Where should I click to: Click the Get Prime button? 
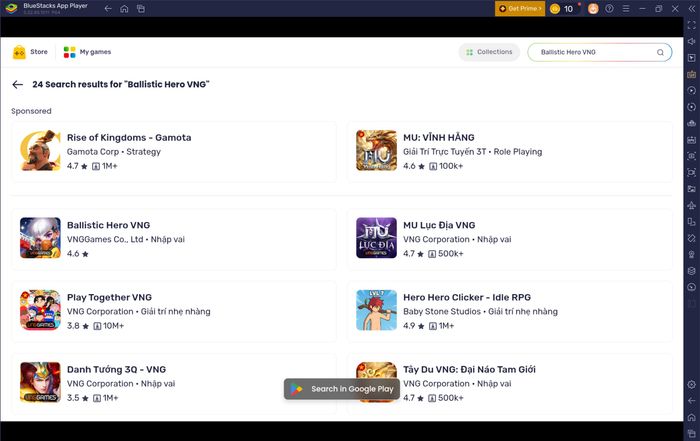point(520,8)
